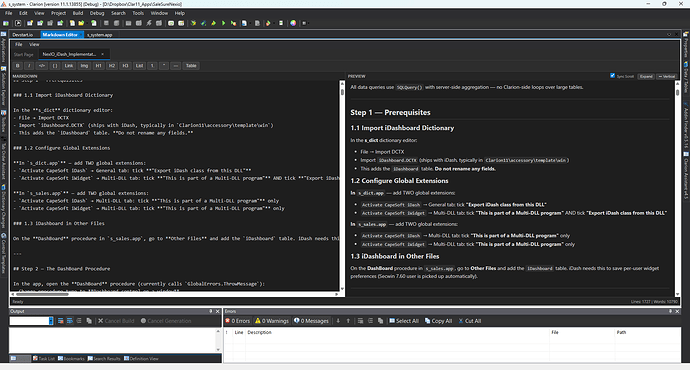Click Select All in Errors panel
The image size is (690, 370).
[404, 321]
